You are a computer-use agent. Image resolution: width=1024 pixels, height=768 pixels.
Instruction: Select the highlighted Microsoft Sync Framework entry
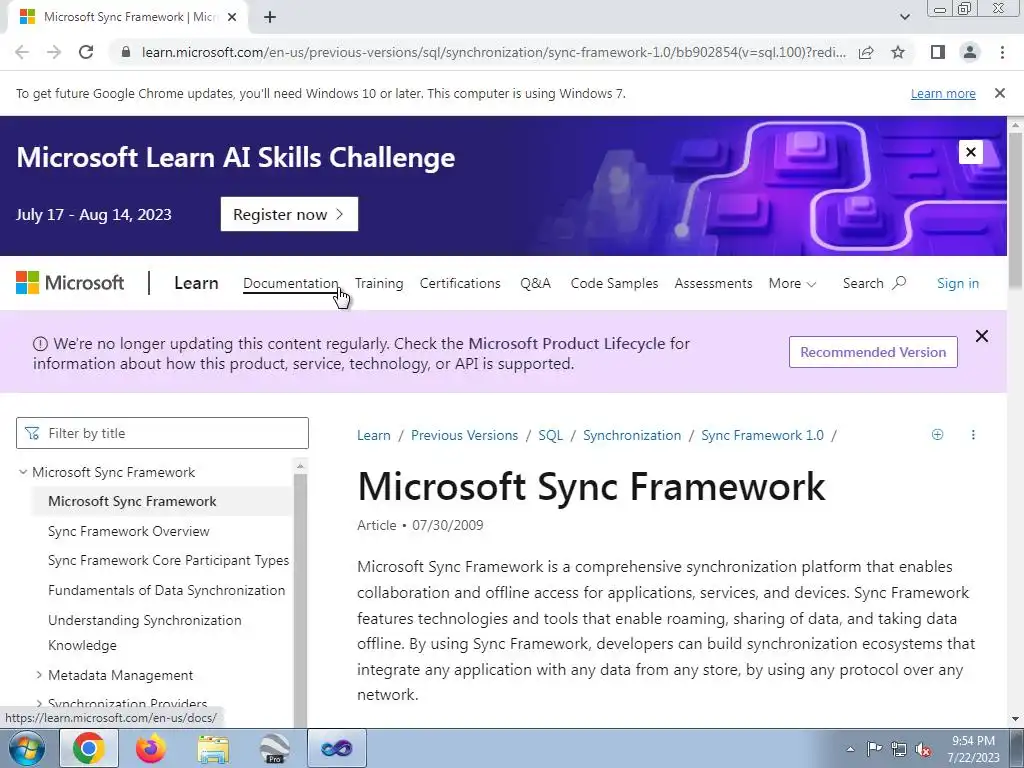click(x=161, y=502)
